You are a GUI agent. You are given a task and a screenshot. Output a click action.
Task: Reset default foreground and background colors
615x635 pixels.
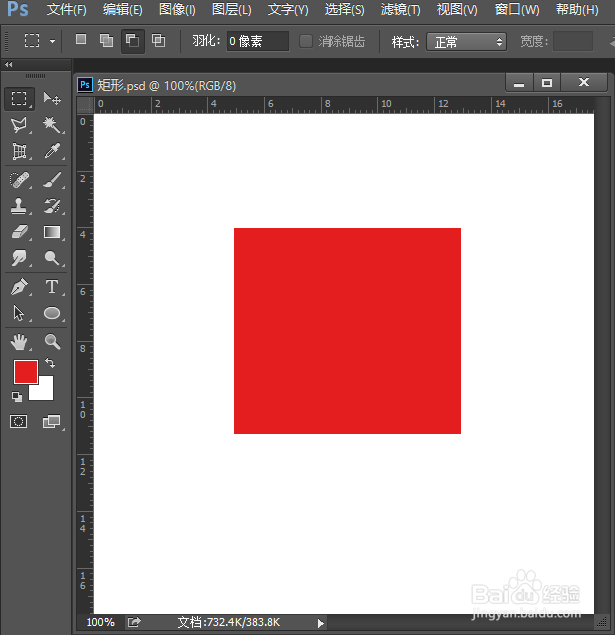click(17, 397)
